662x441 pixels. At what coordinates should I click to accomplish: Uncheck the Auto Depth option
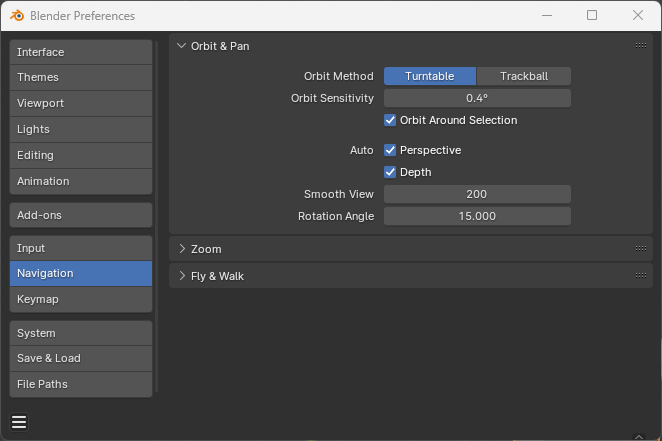point(390,172)
